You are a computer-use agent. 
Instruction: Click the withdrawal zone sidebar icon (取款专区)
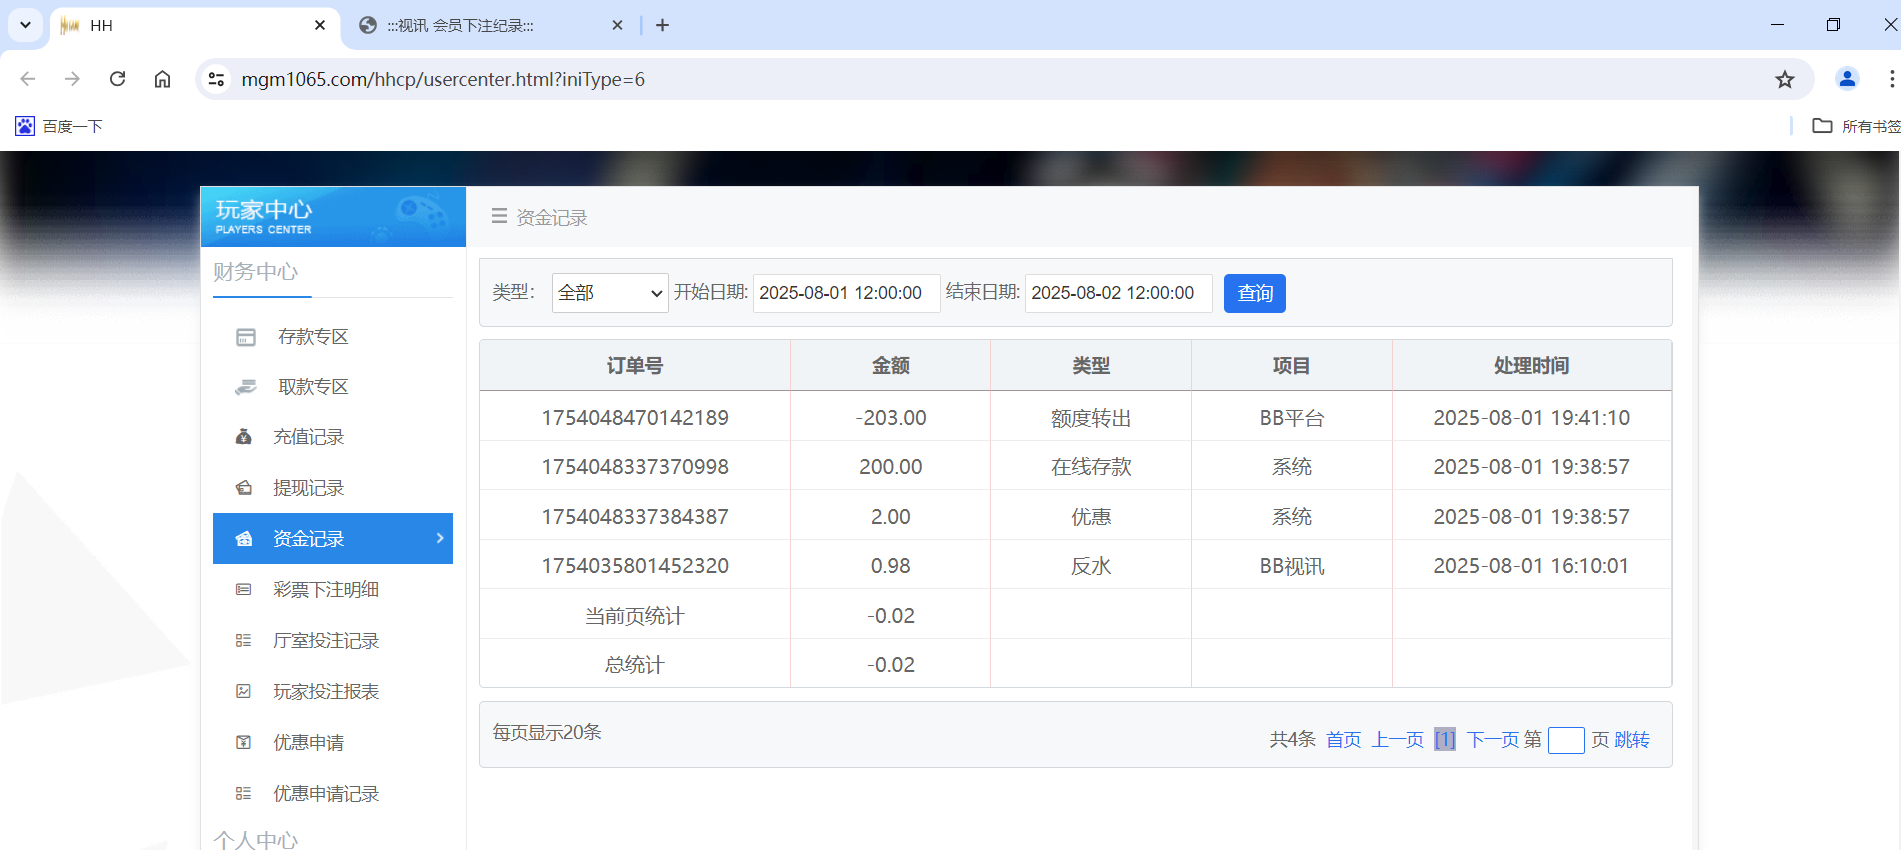tap(246, 387)
